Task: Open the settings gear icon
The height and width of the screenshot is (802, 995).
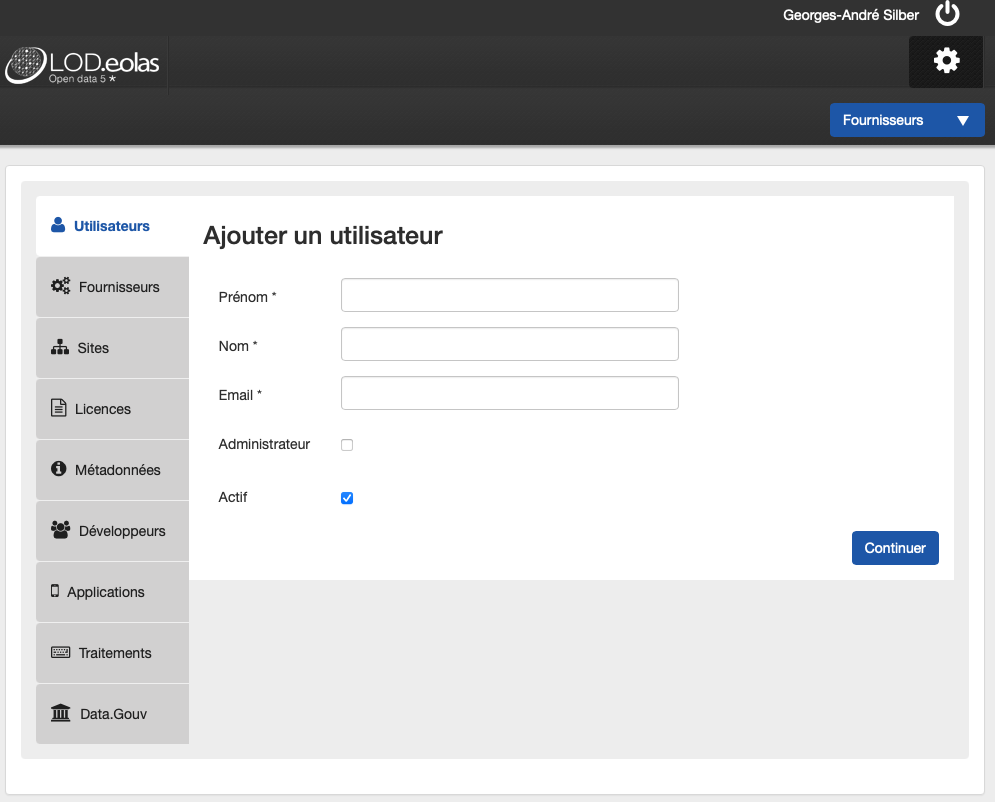Action: coord(946,61)
